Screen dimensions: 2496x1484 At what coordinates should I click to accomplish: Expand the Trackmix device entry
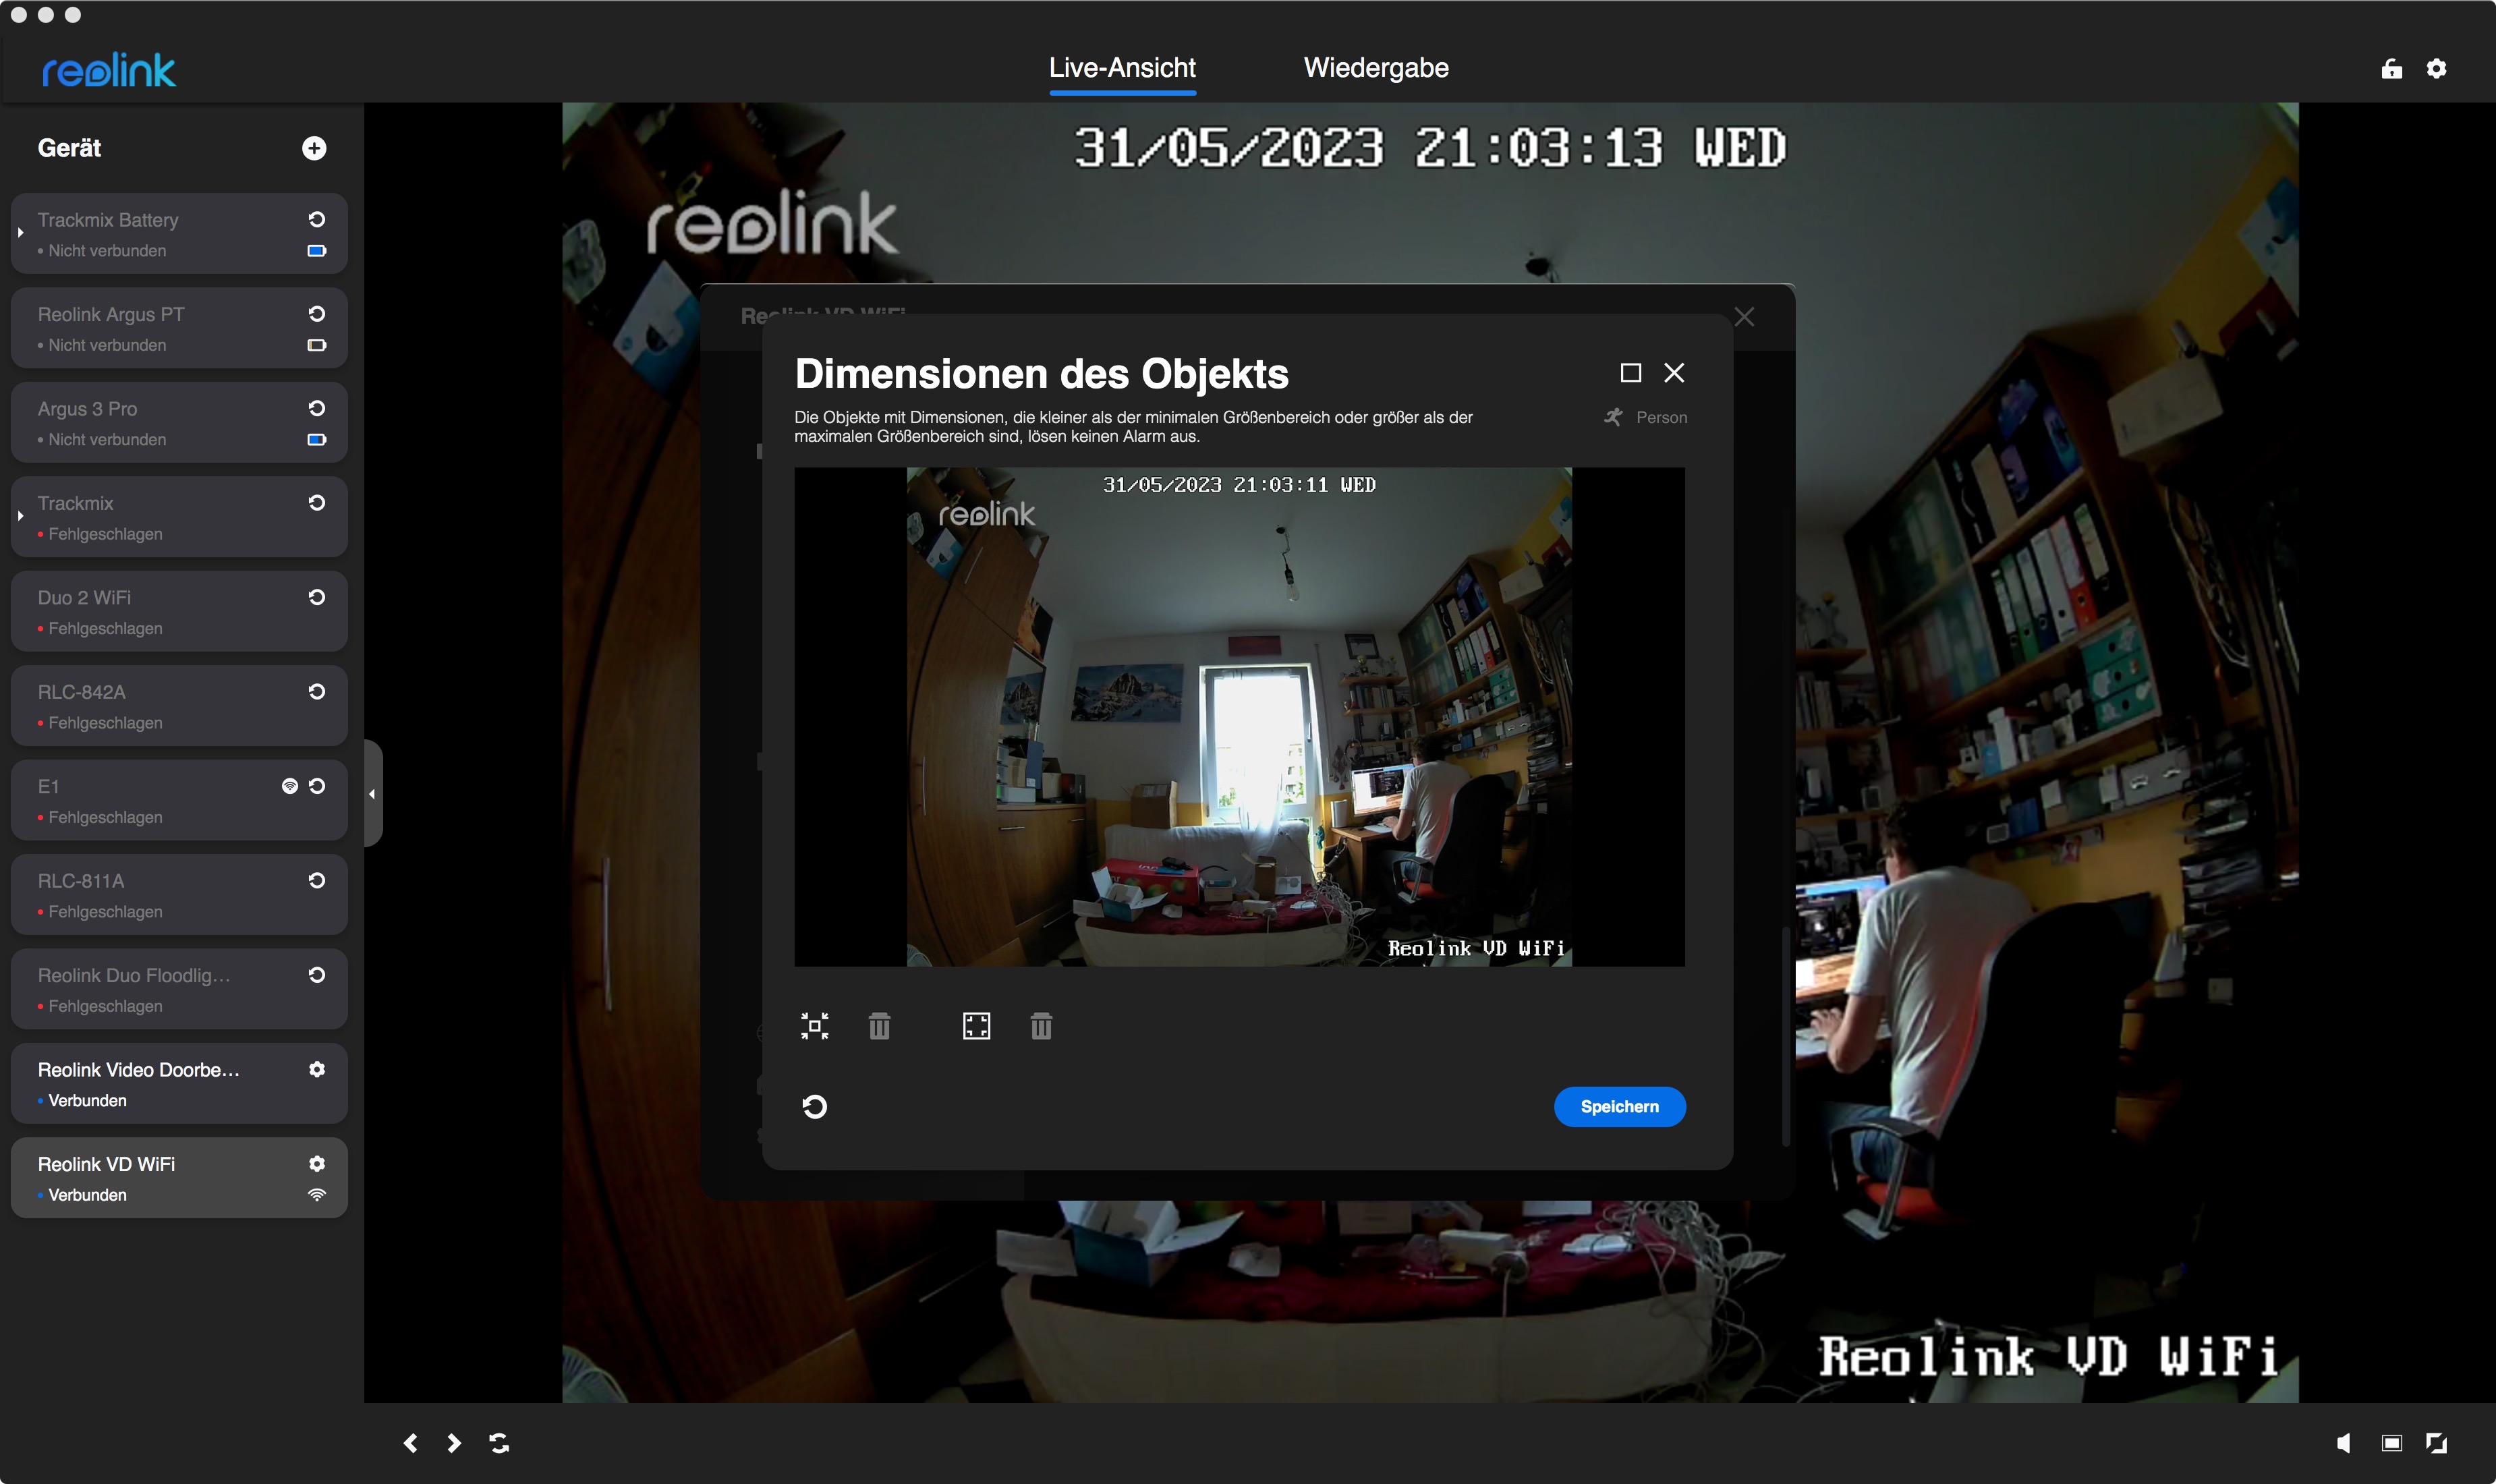20,516
